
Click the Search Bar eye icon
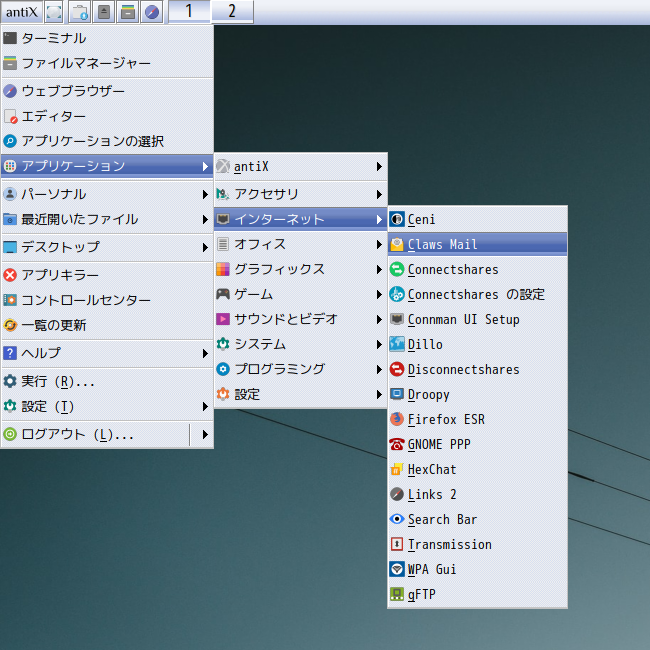click(397, 519)
